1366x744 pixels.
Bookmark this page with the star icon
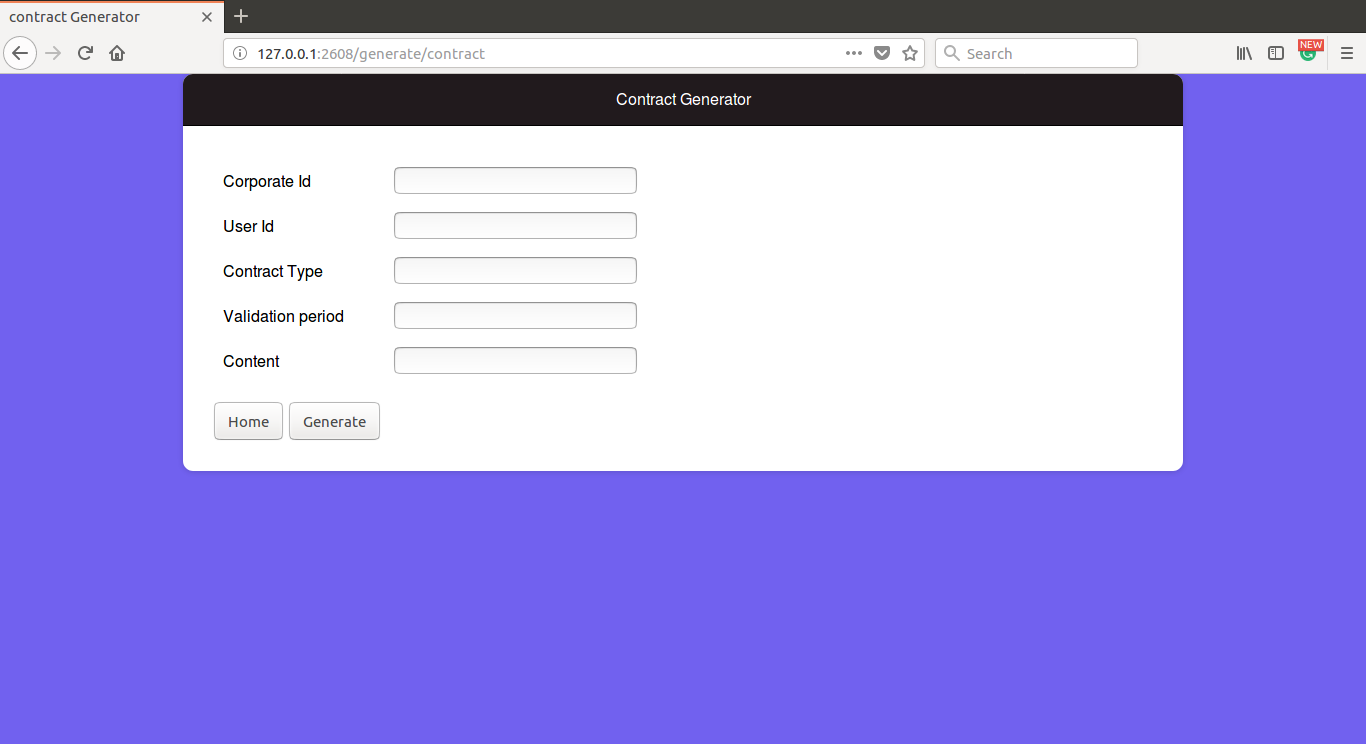(x=910, y=53)
